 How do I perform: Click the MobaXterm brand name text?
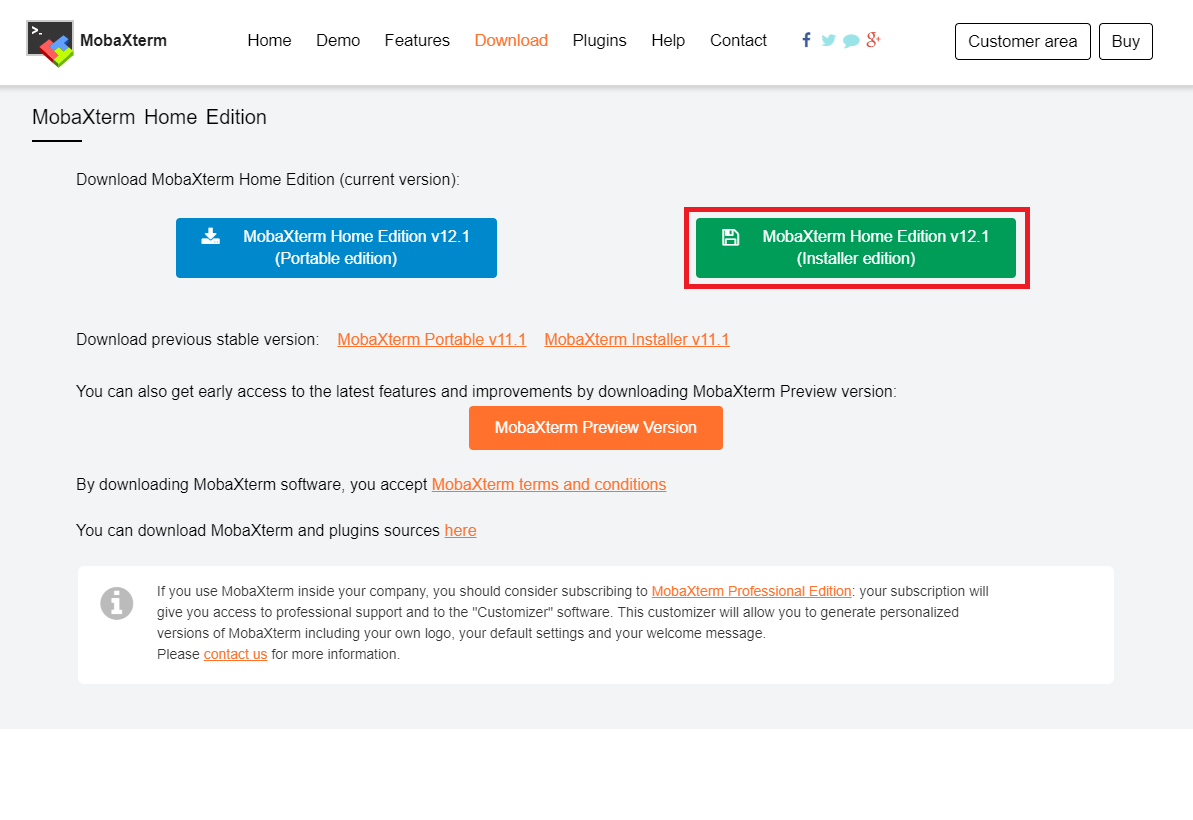coord(123,40)
